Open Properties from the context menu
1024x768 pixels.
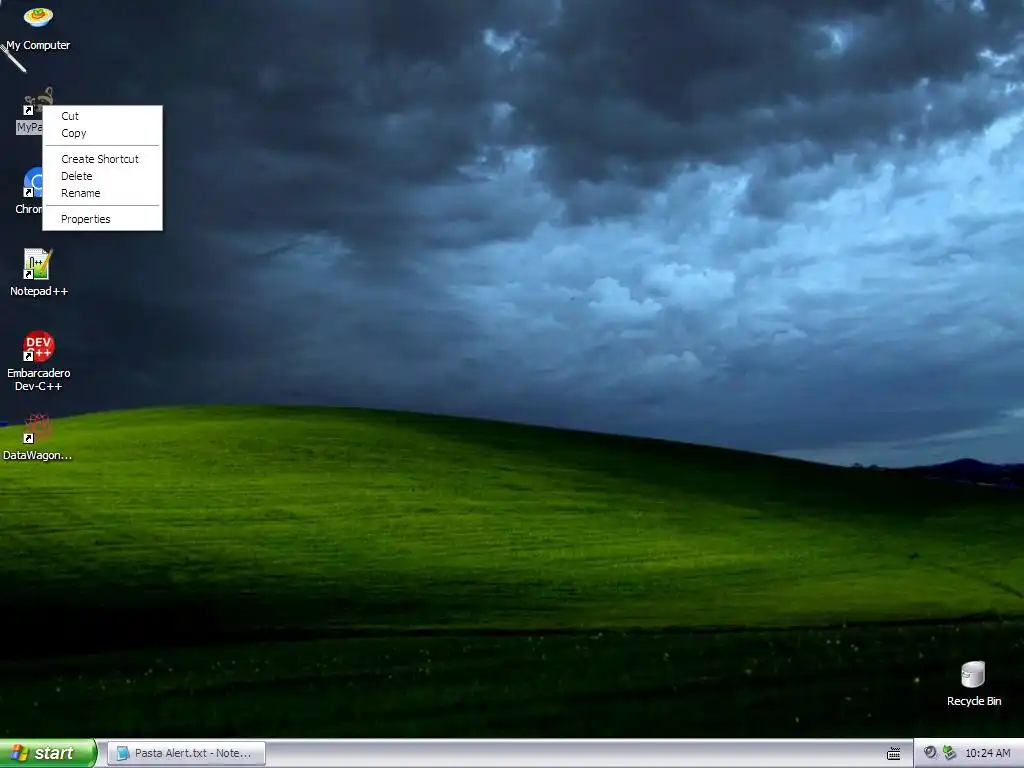[x=103, y=219]
